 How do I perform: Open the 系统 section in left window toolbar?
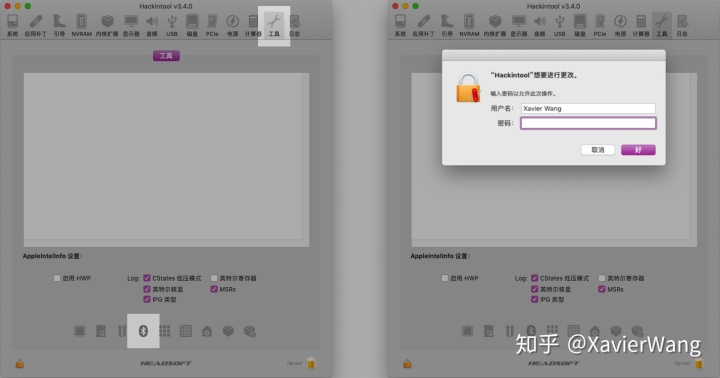(12, 25)
